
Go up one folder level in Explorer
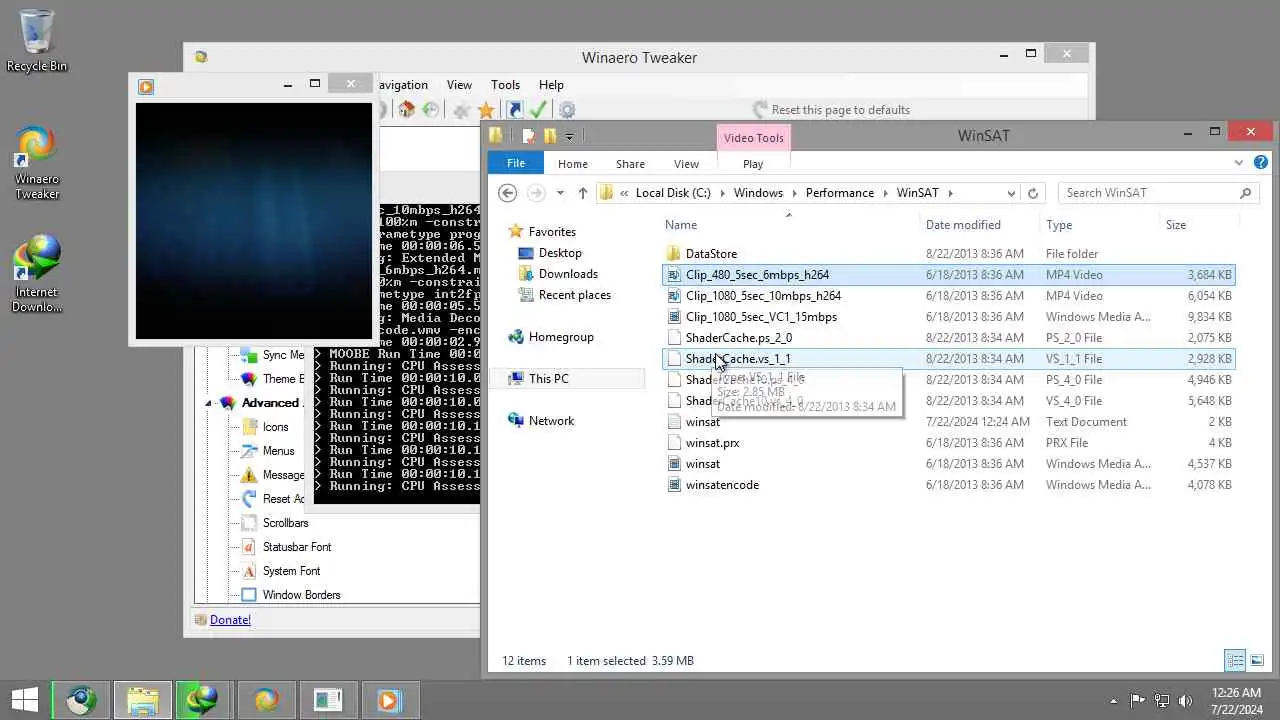[583, 193]
